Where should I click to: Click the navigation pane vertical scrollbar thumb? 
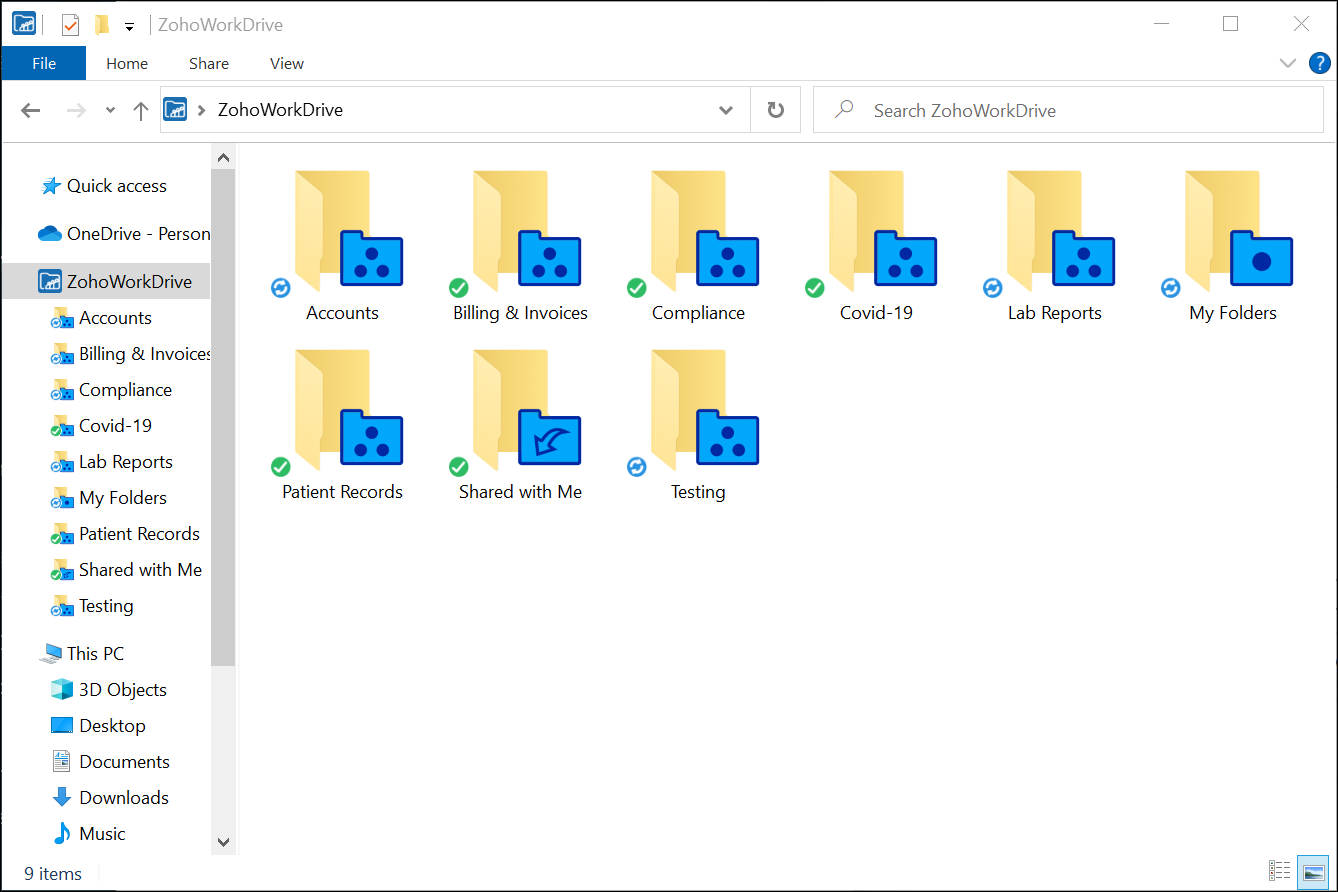pyautogui.click(x=223, y=418)
